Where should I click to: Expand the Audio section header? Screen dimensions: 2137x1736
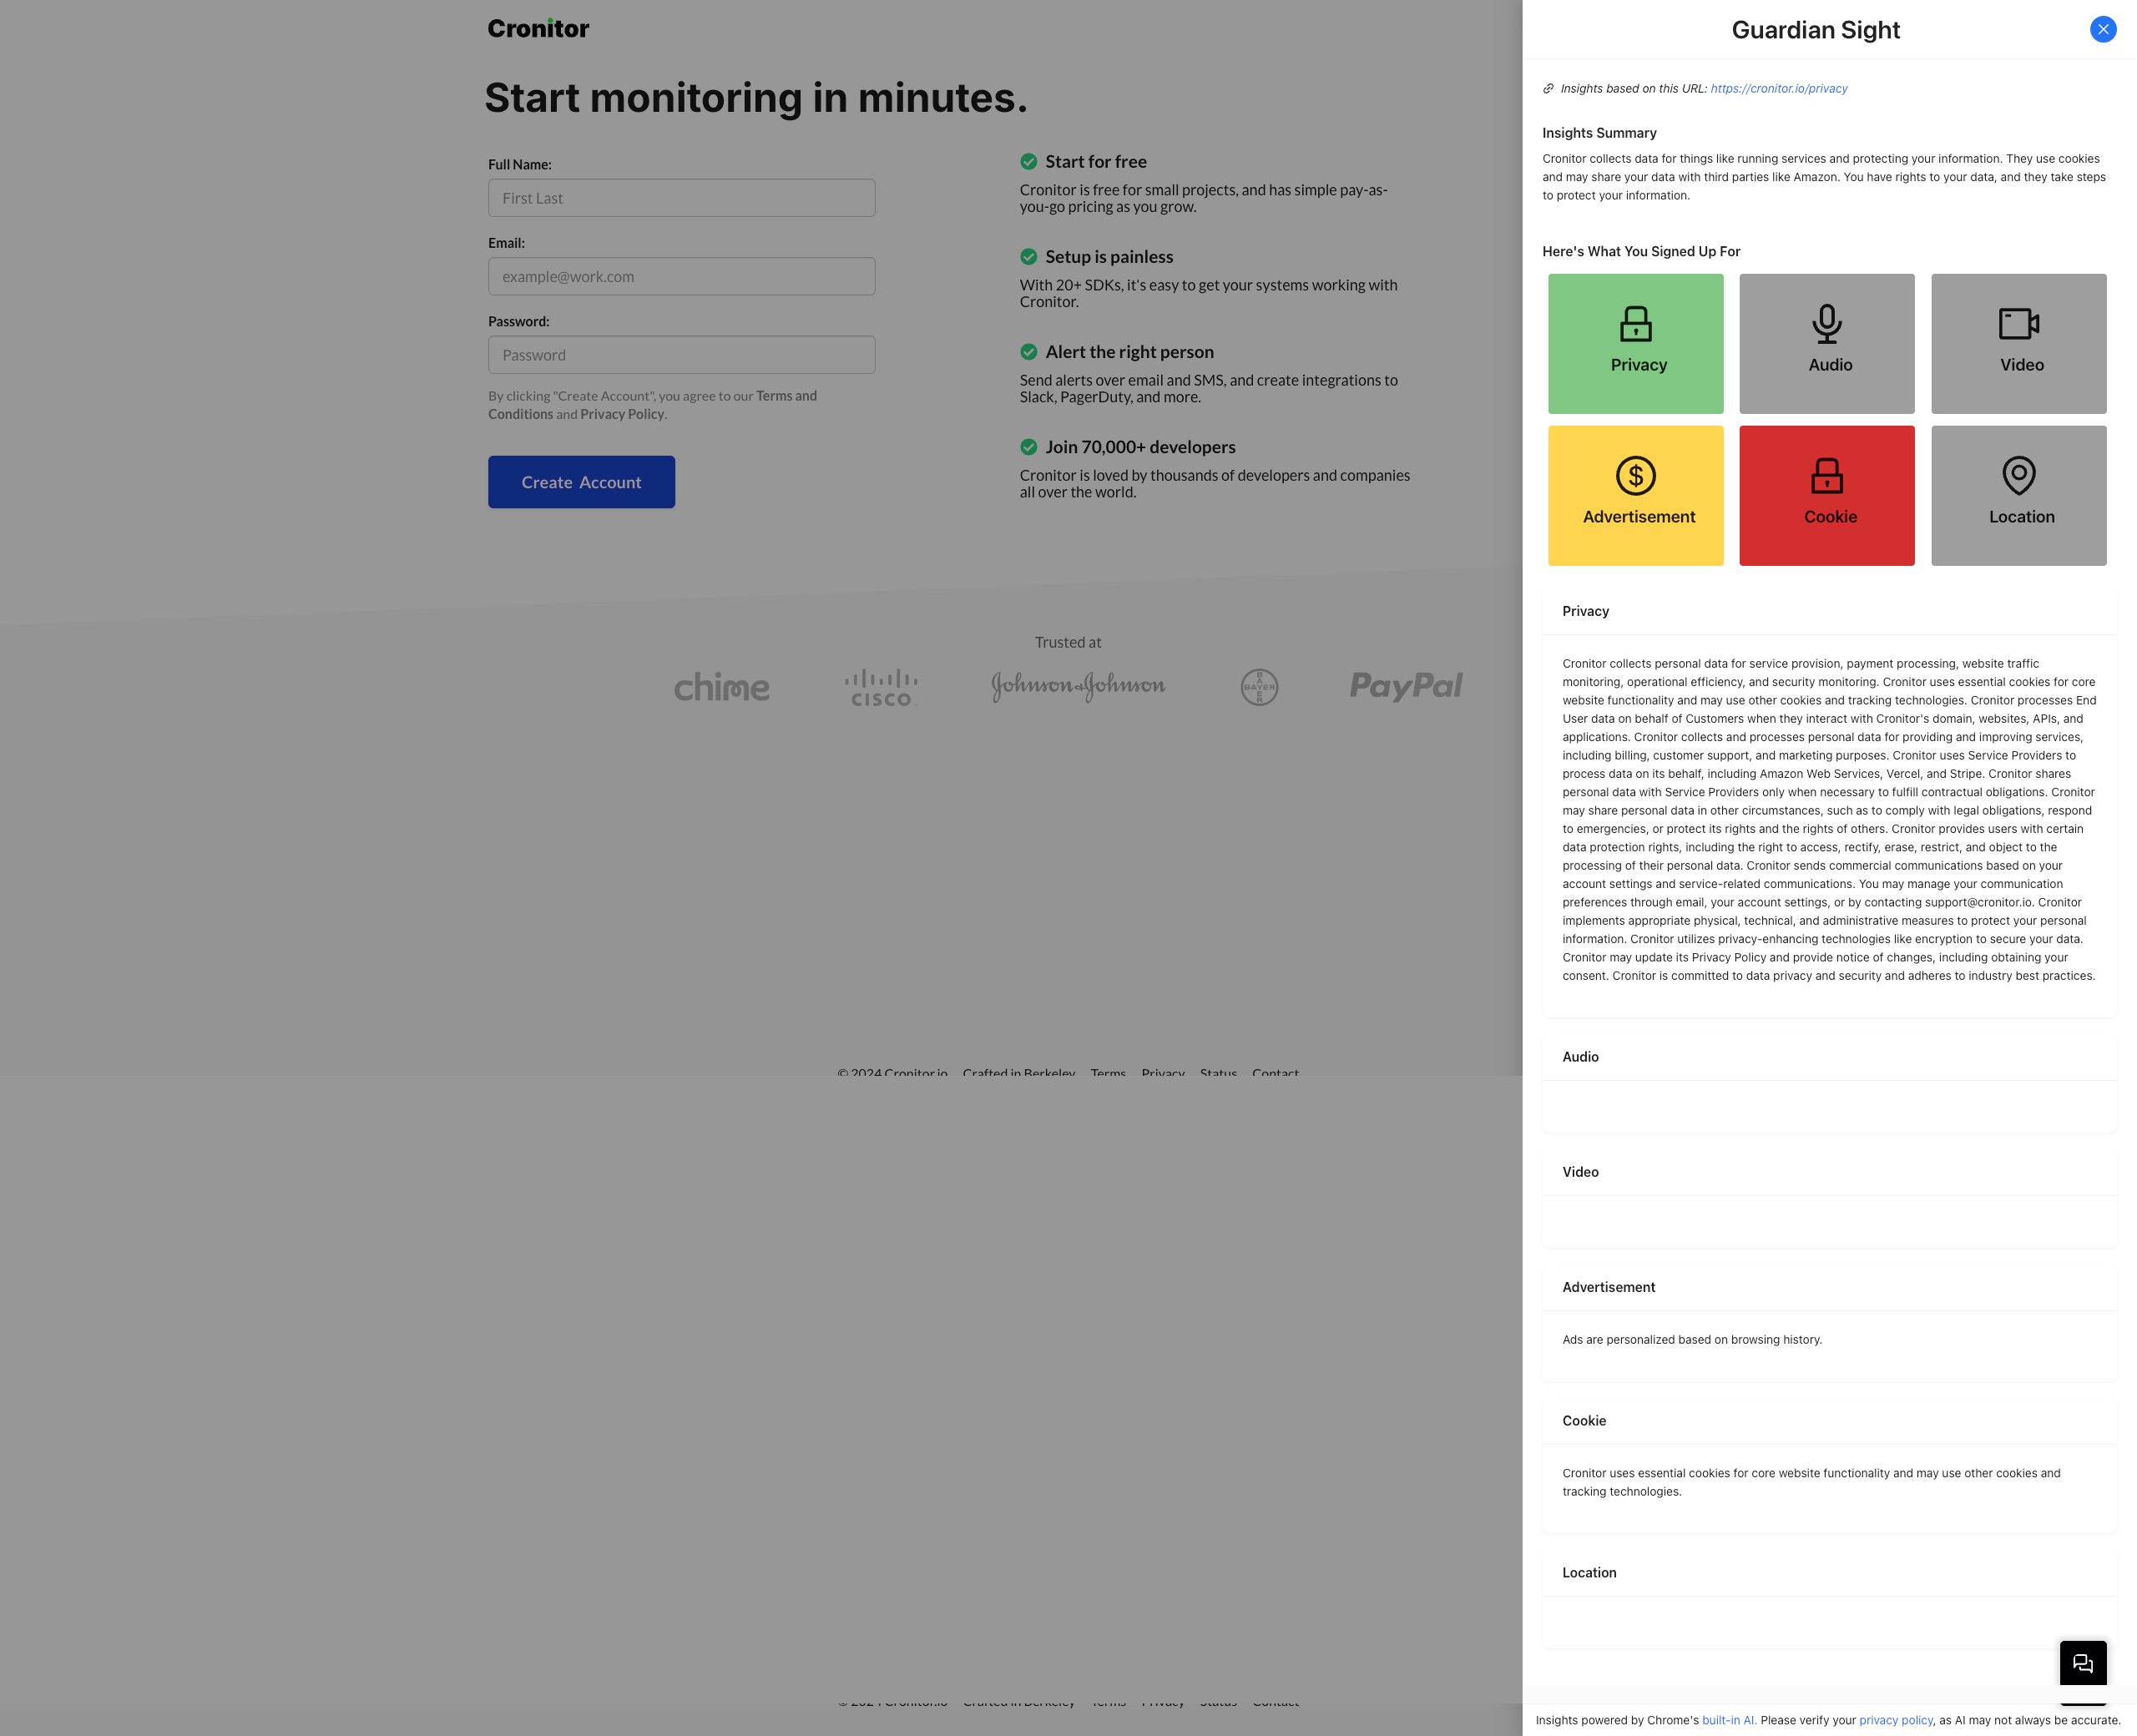click(1580, 1057)
